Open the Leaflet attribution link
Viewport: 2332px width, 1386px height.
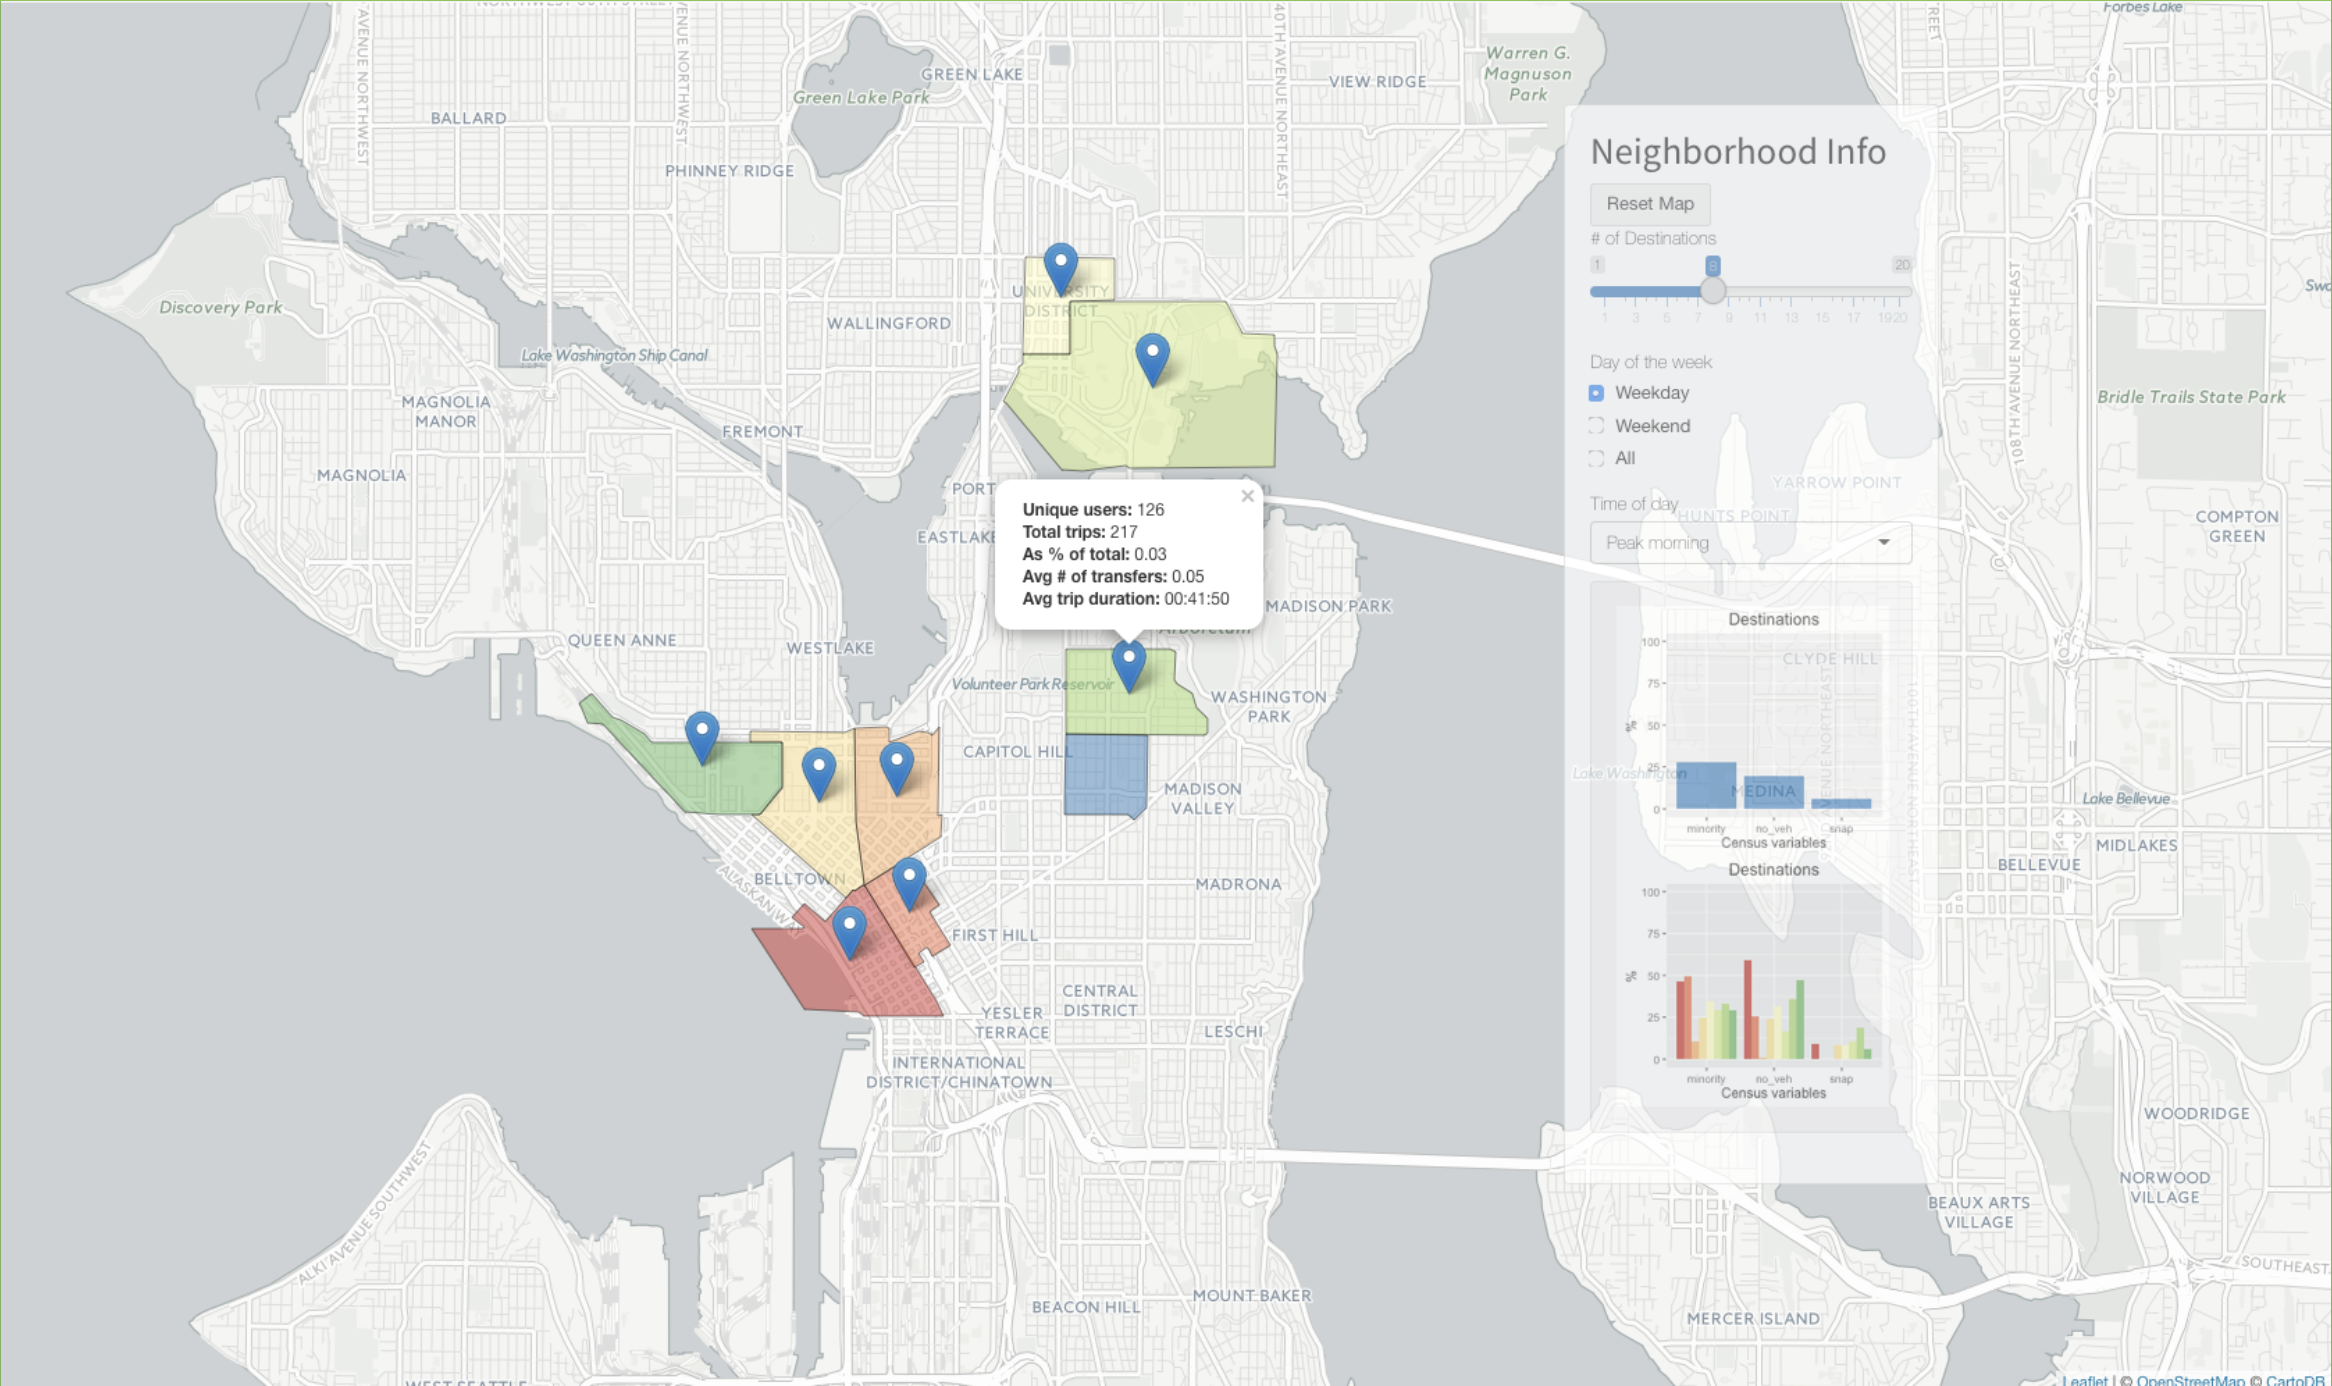(x=2084, y=1380)
